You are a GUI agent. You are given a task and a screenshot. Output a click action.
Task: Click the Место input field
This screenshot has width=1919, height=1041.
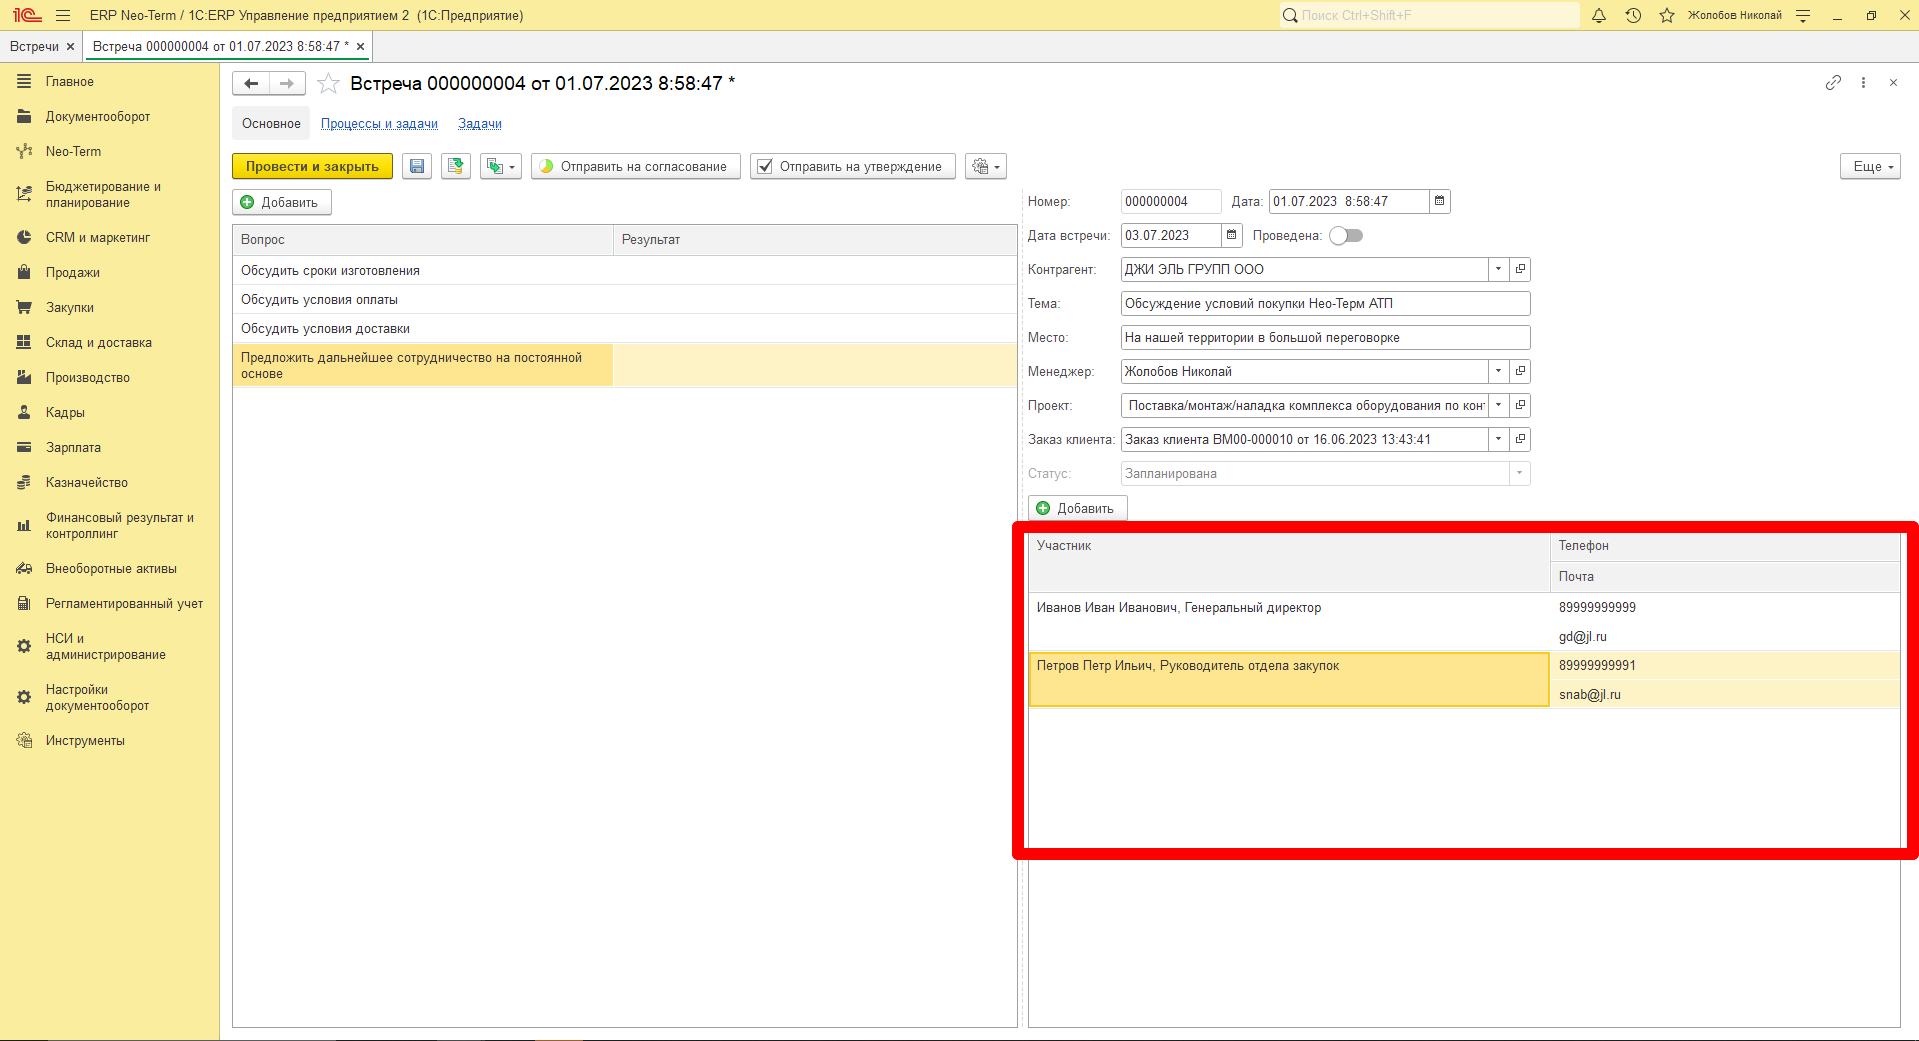point(1325,337)
